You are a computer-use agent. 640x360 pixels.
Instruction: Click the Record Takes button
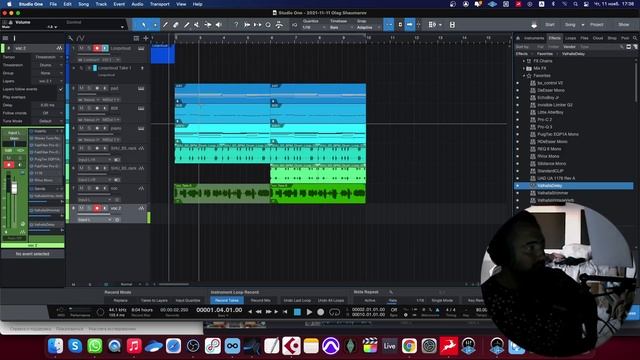point(227,300)
